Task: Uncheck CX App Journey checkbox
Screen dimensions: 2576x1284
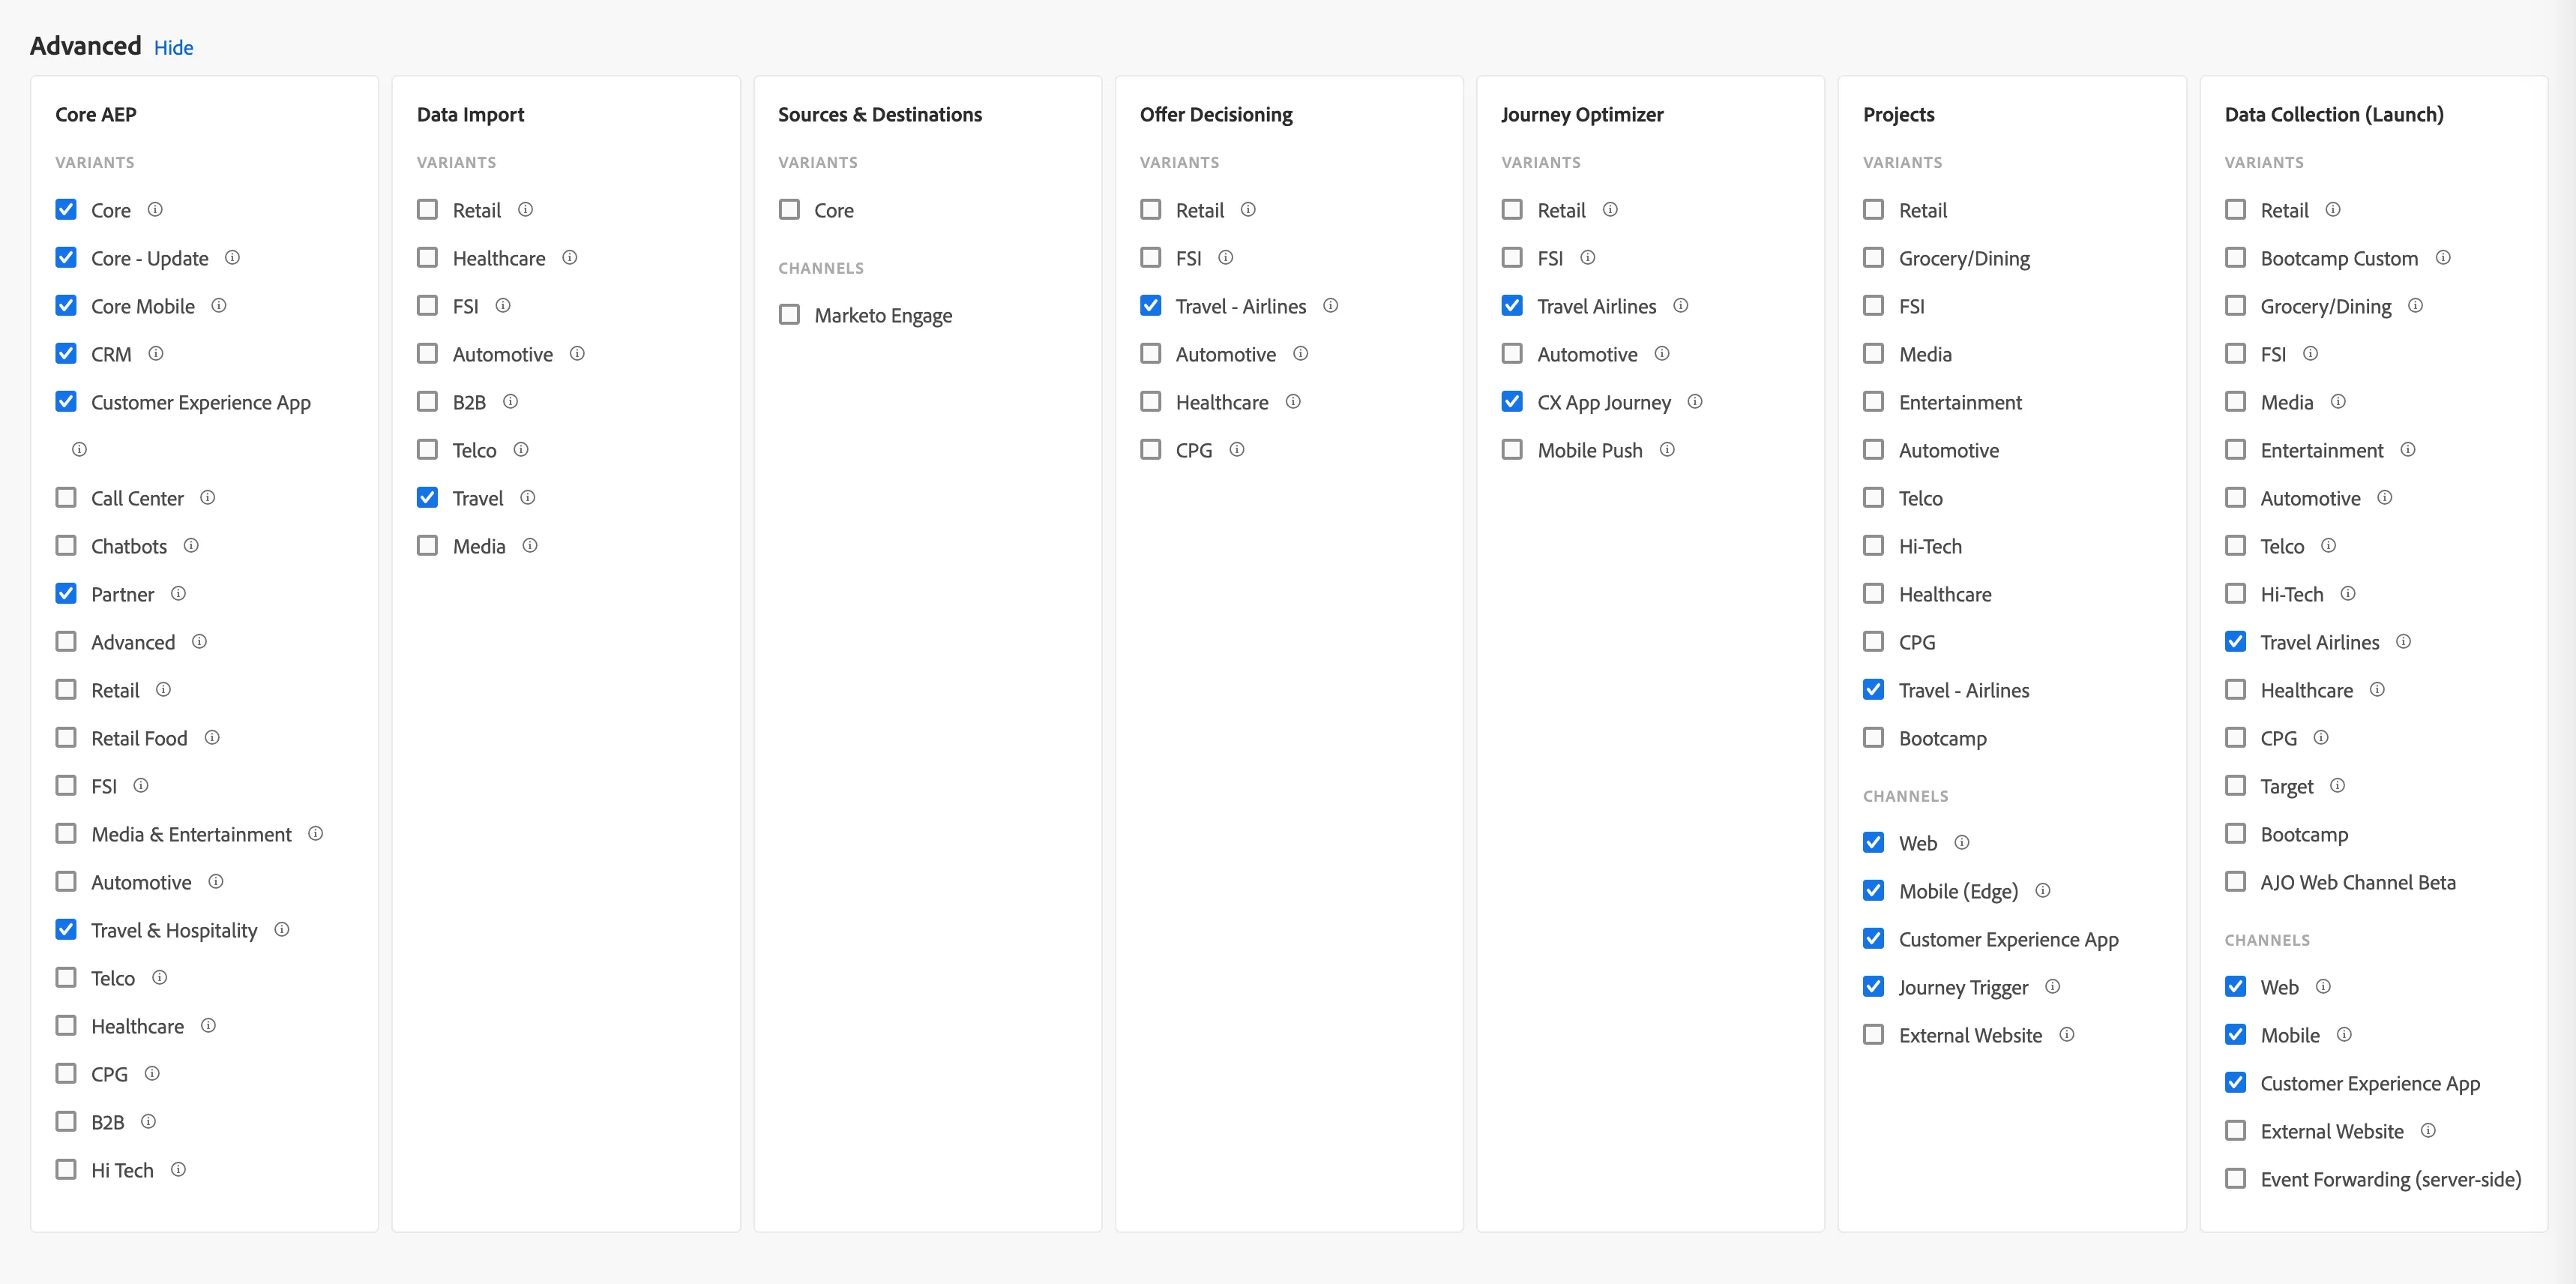Action: point(1512,401)
